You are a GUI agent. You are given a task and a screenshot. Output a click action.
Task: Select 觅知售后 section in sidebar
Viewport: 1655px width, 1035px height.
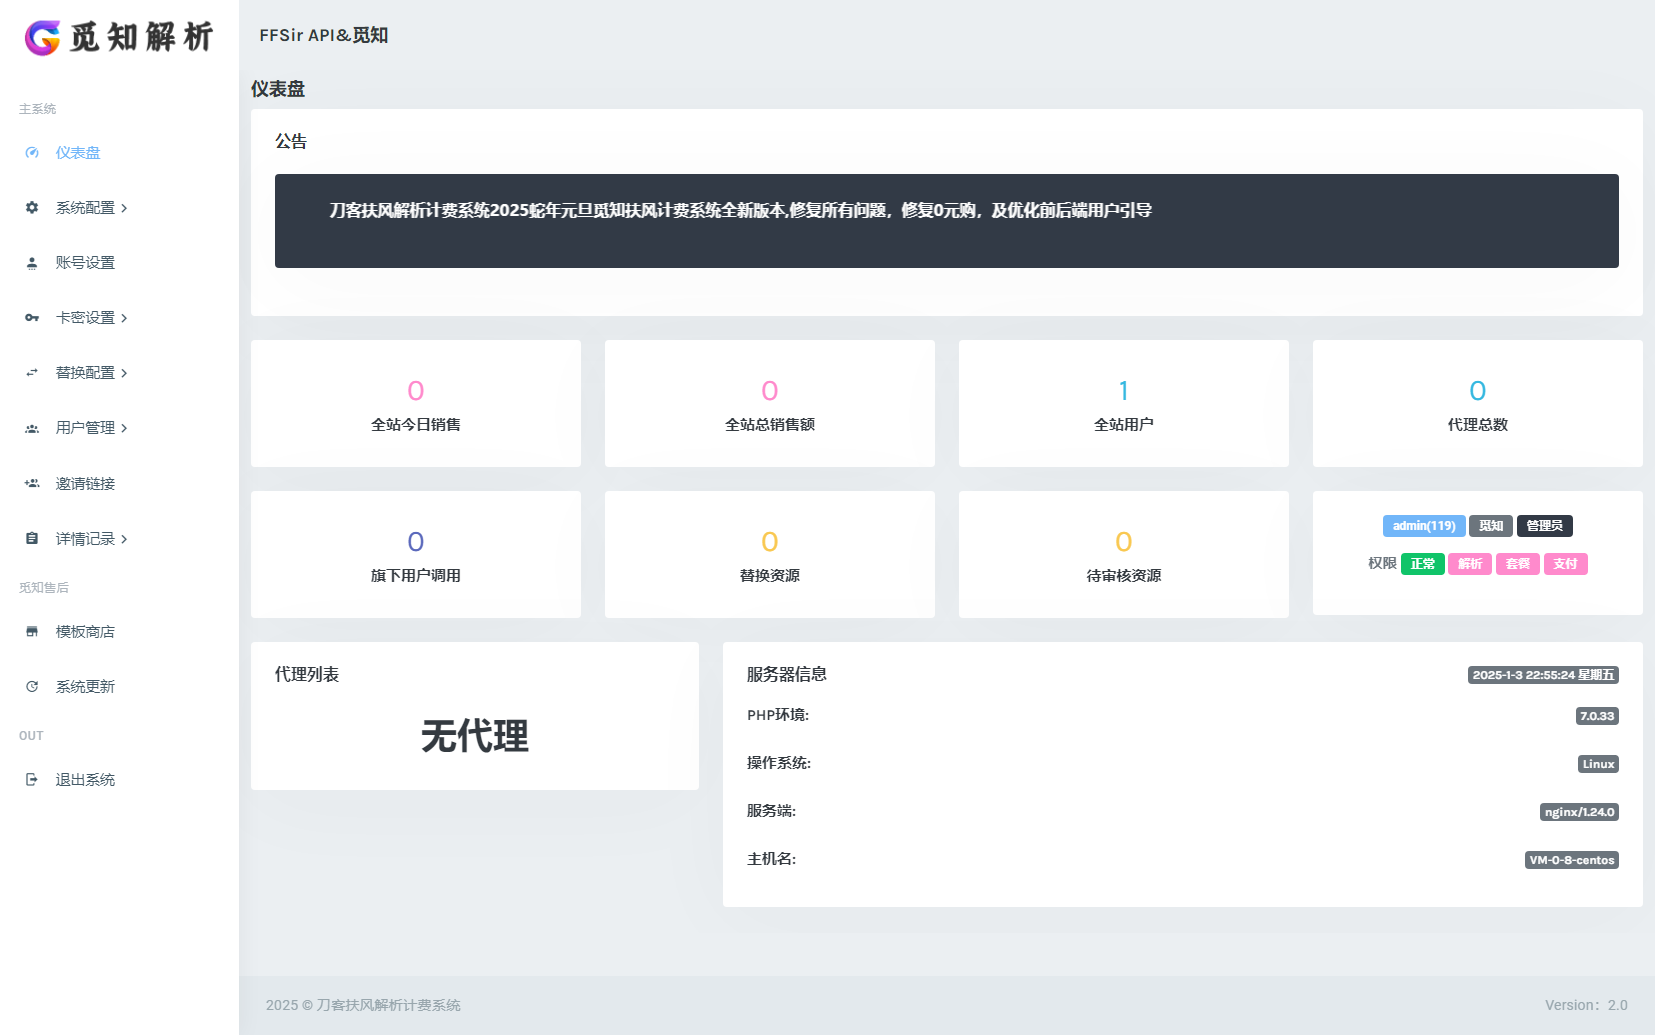click(44, 587)
